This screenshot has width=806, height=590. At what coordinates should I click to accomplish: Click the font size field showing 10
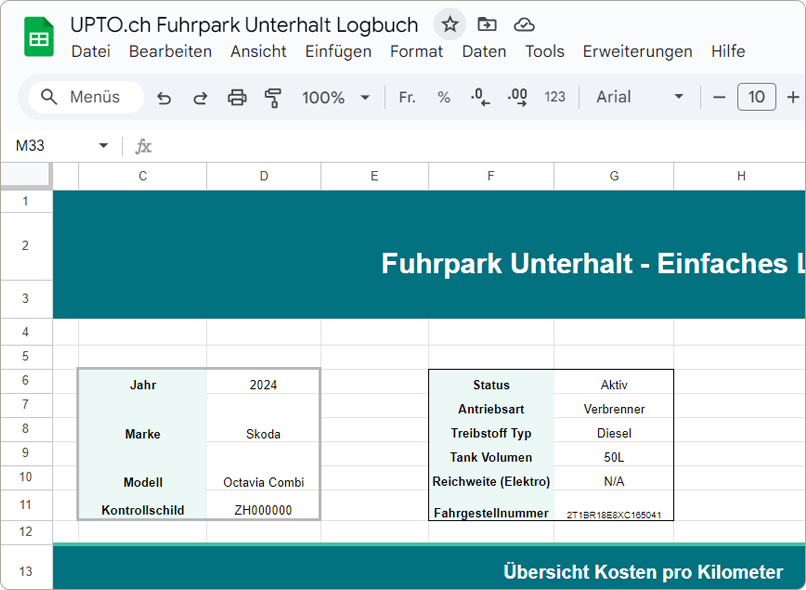point(756,97)
